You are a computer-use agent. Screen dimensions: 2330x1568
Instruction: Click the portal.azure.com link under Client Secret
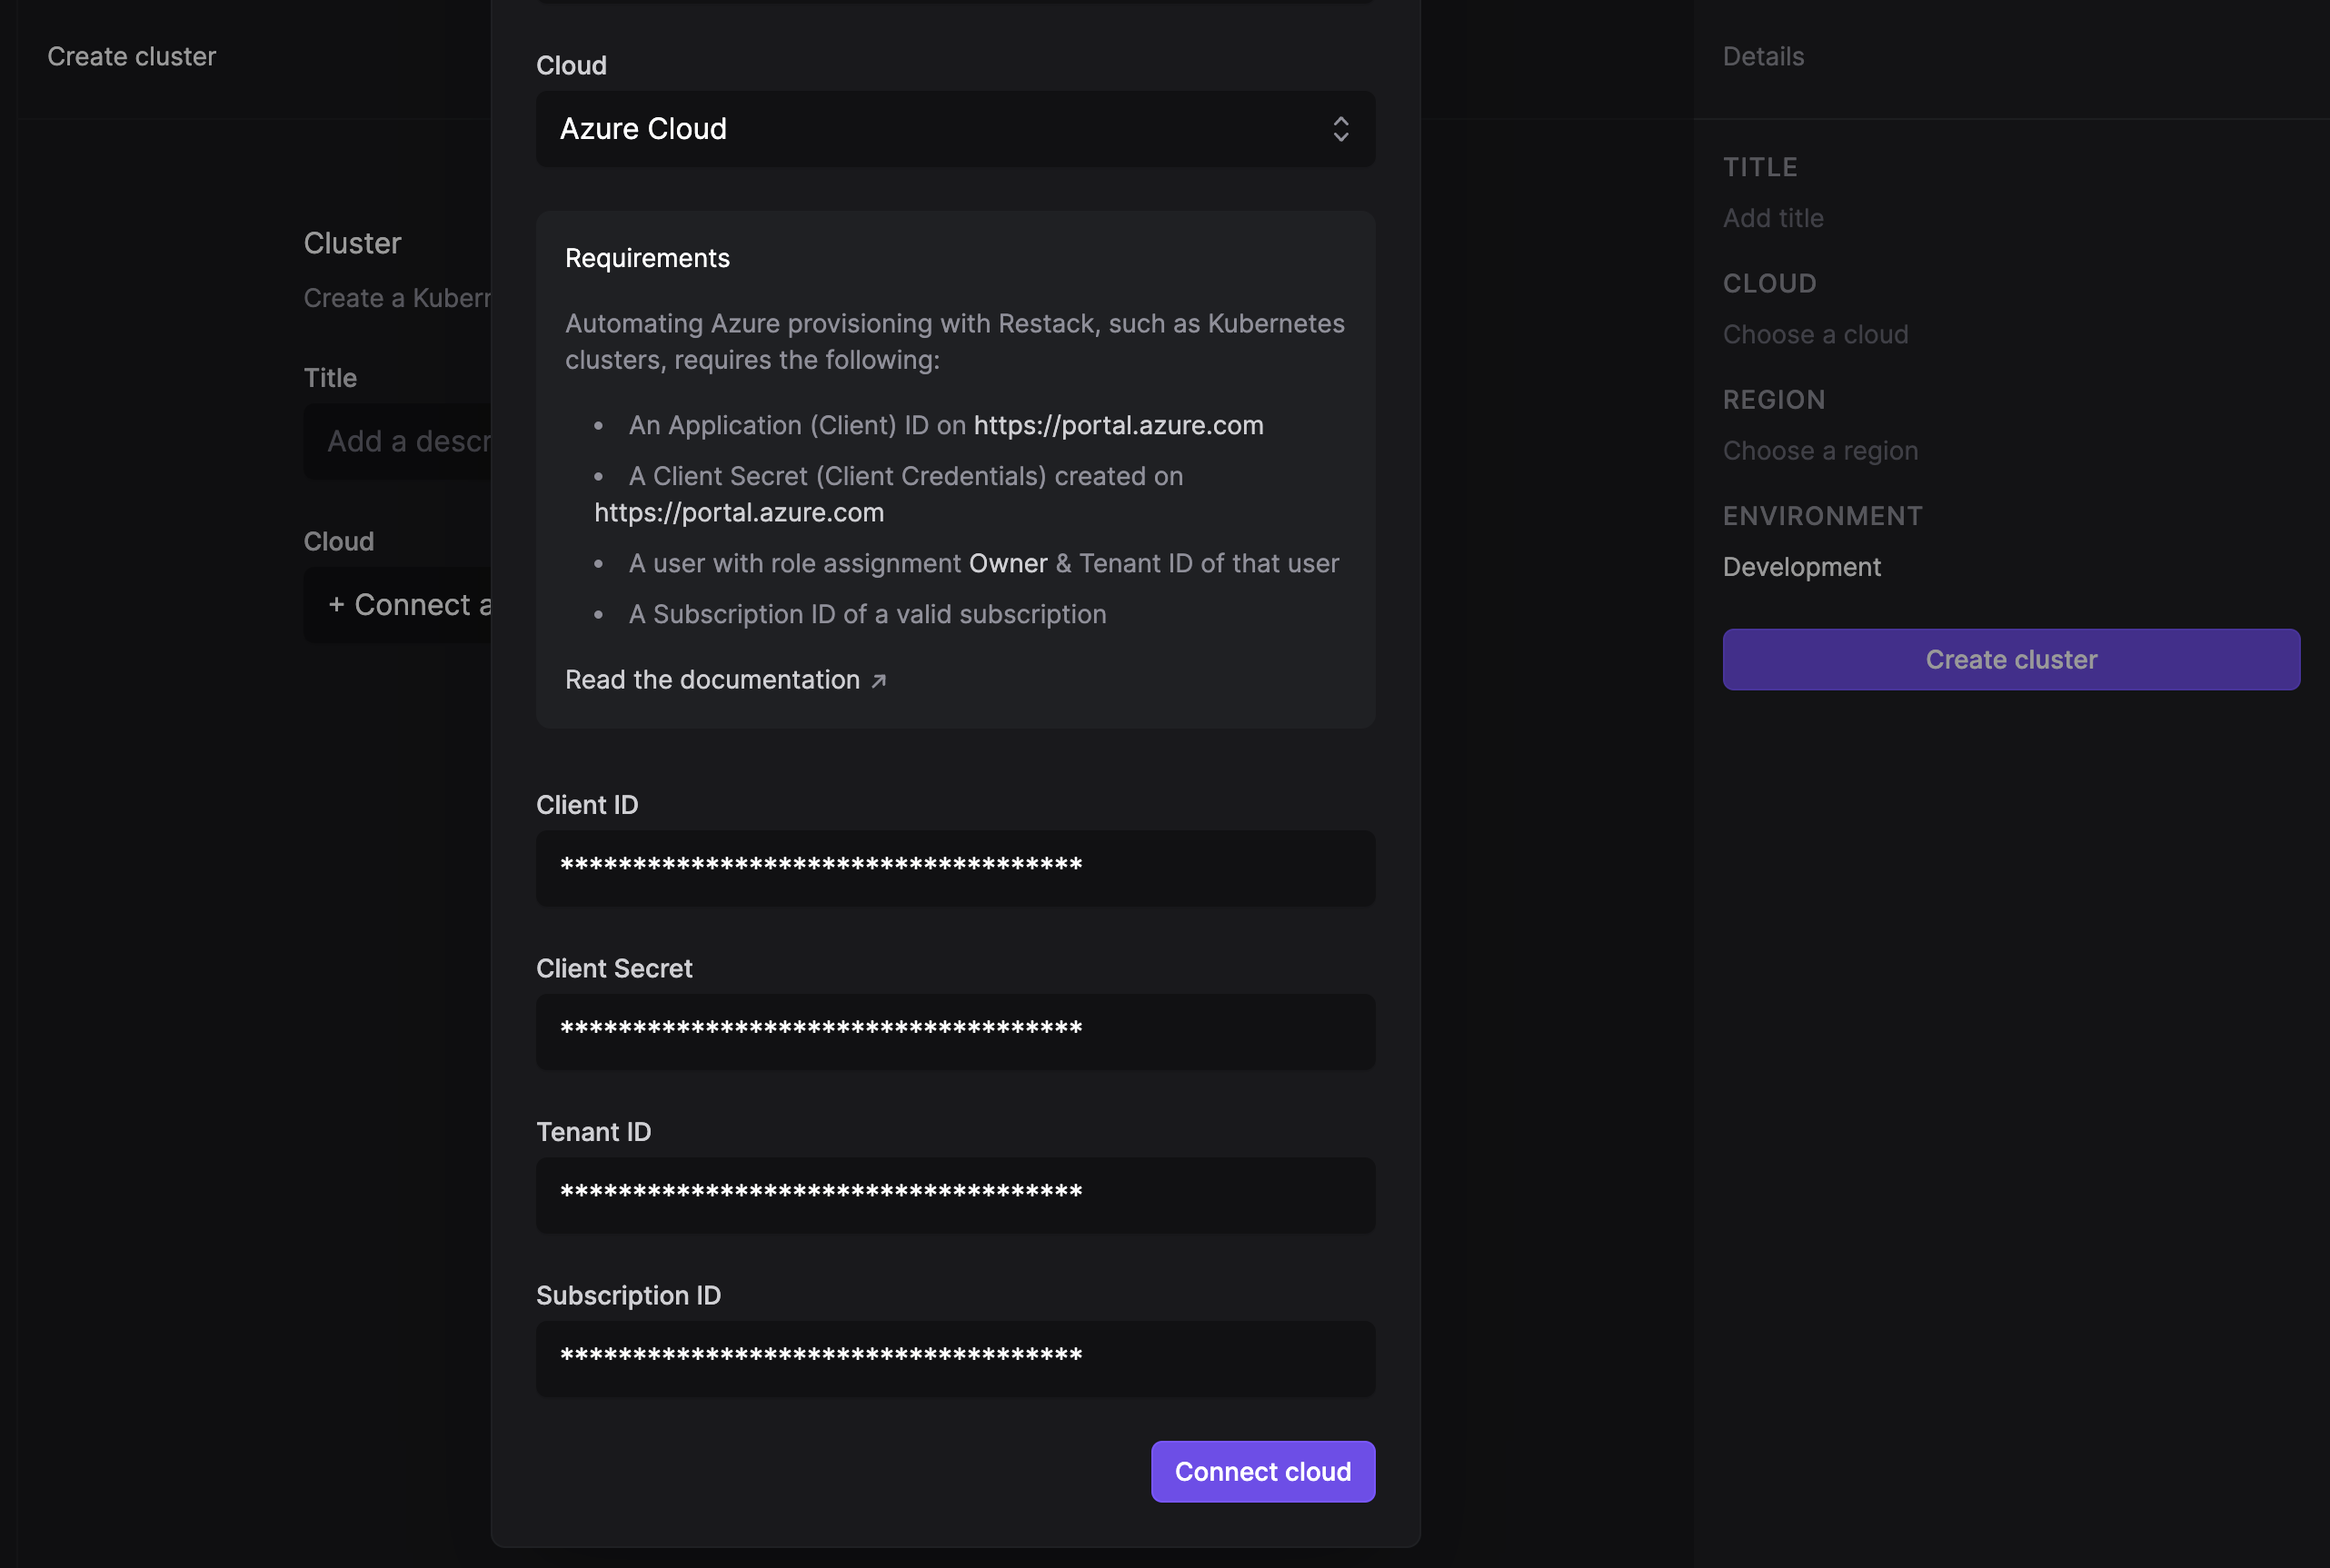[739, 512]
